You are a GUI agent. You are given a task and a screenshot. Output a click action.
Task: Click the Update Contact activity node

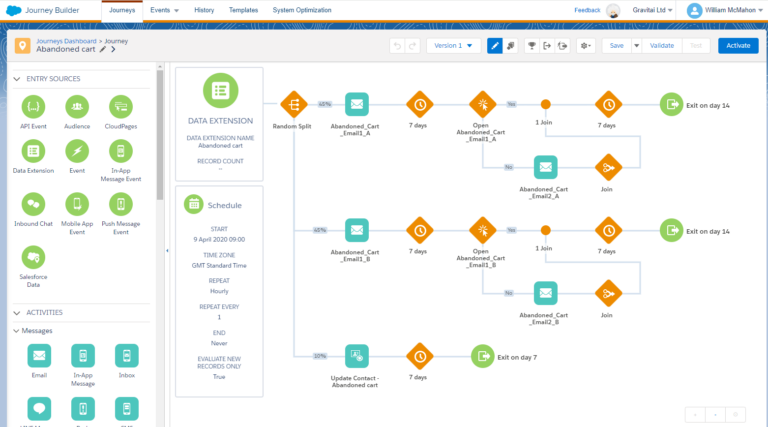[357, 355]
